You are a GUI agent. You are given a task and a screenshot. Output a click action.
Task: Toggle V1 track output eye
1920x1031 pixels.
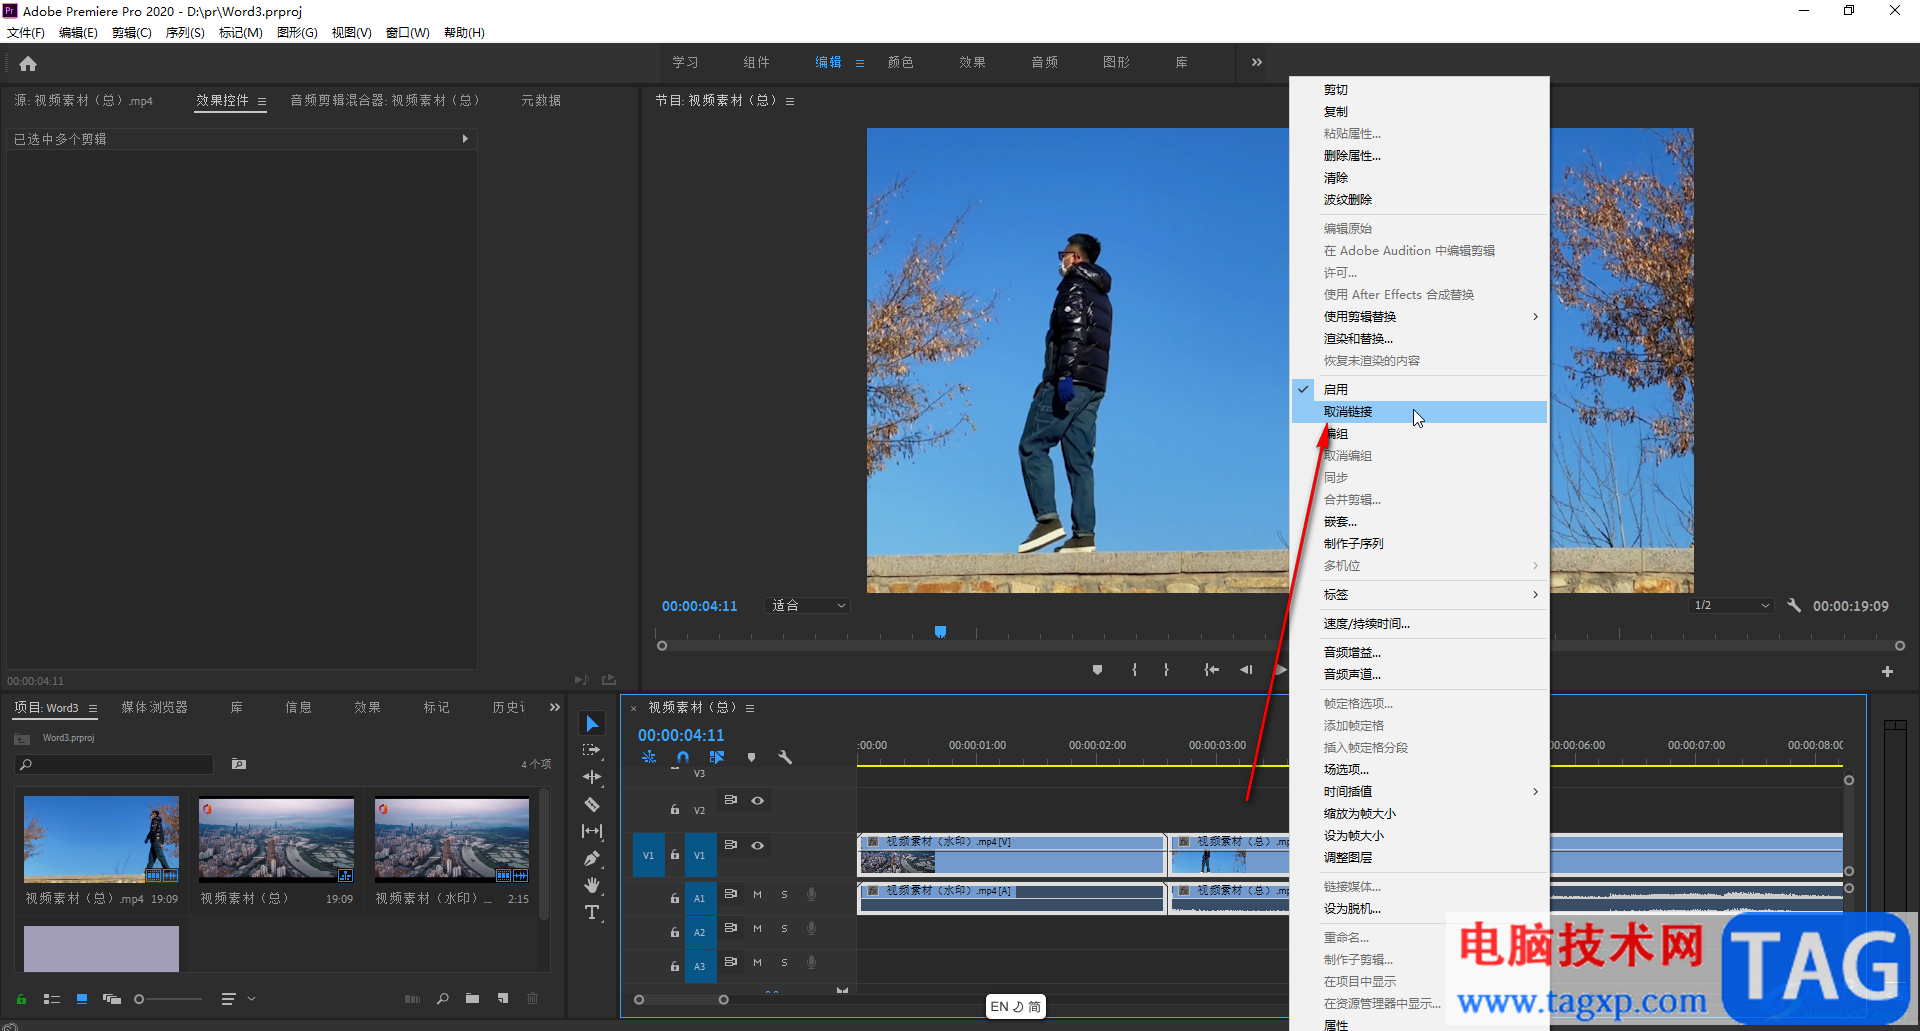[758, 845]
